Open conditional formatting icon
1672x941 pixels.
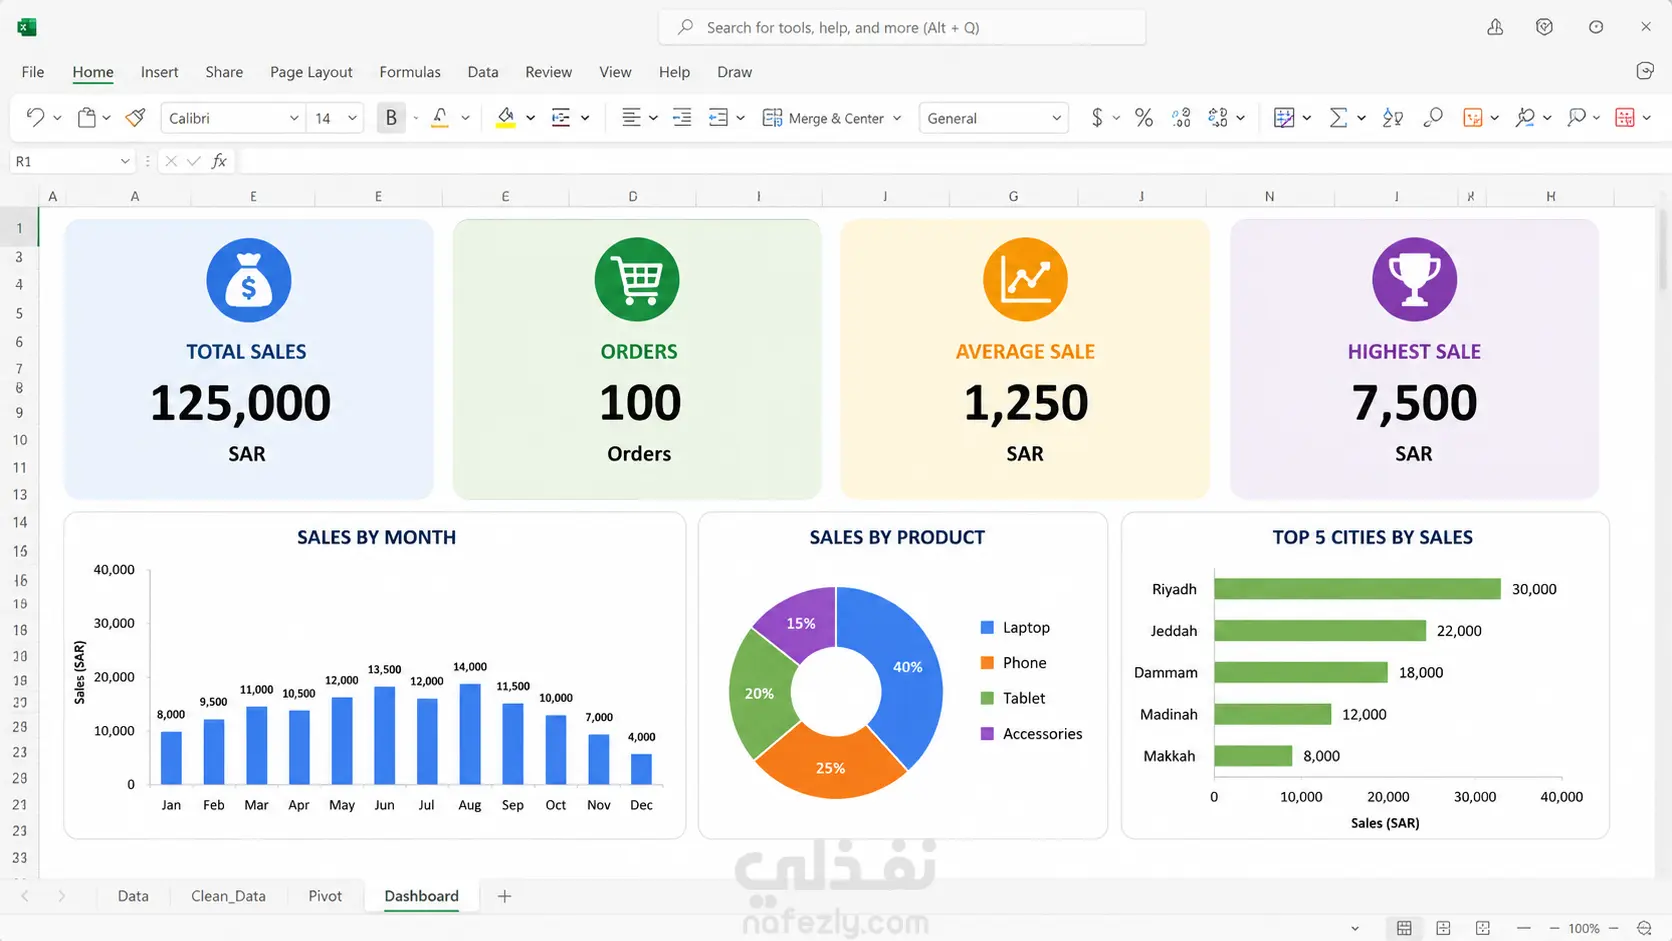(1284, 117)
